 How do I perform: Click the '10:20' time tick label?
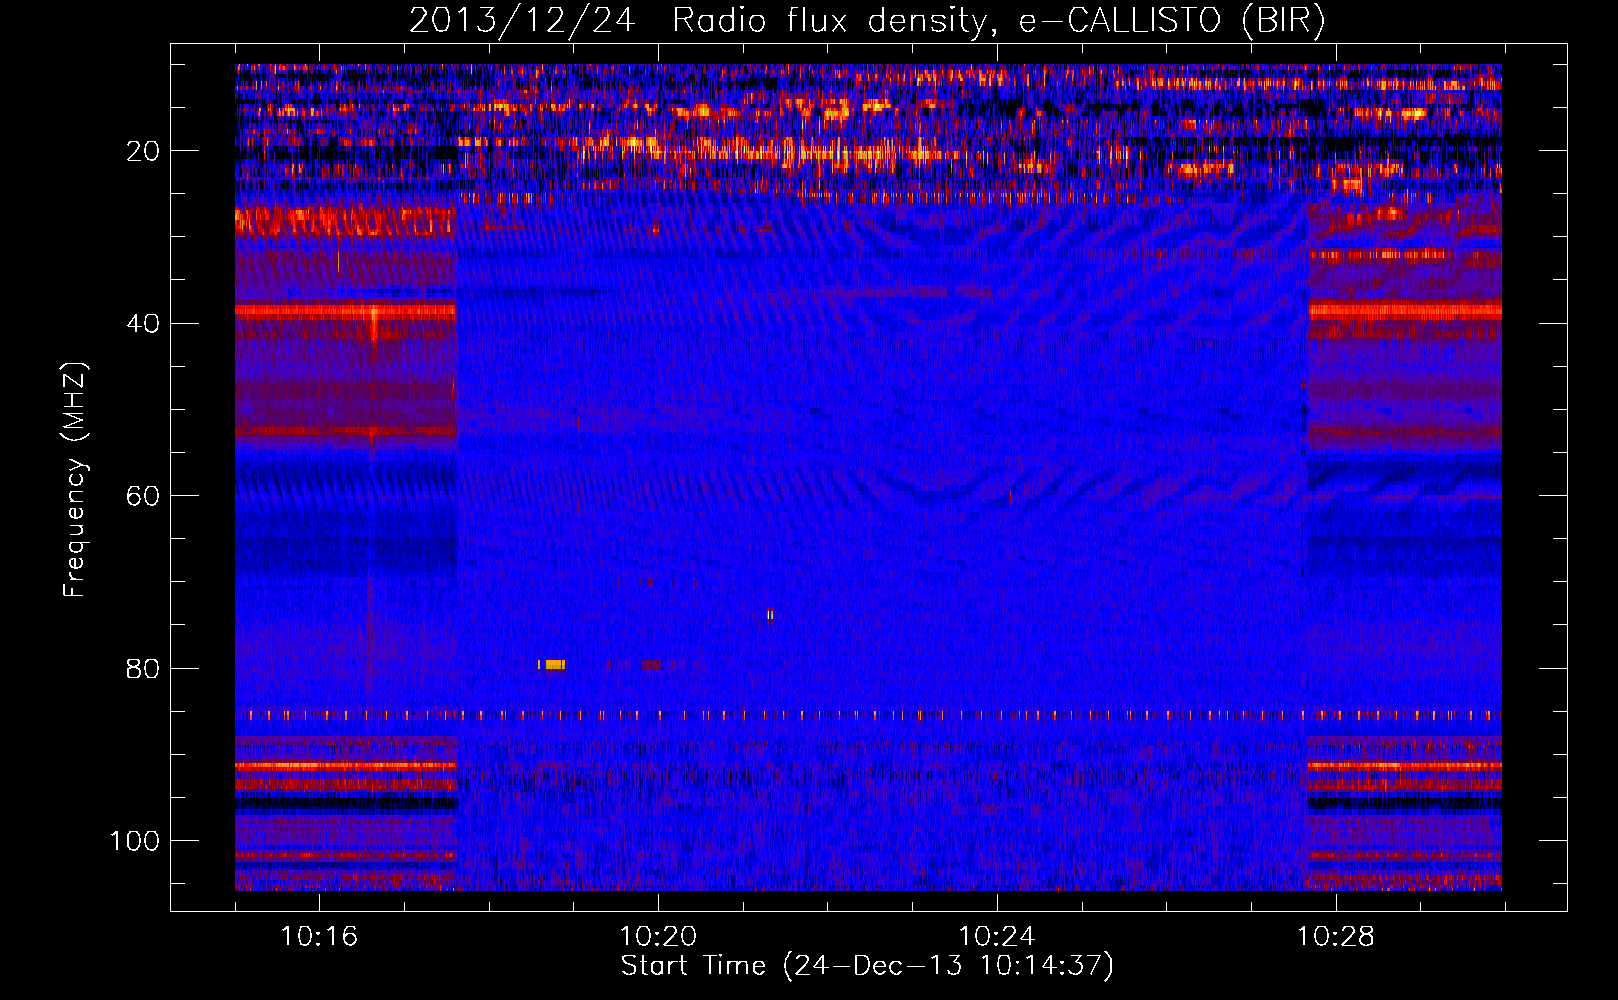click(658, 937)
